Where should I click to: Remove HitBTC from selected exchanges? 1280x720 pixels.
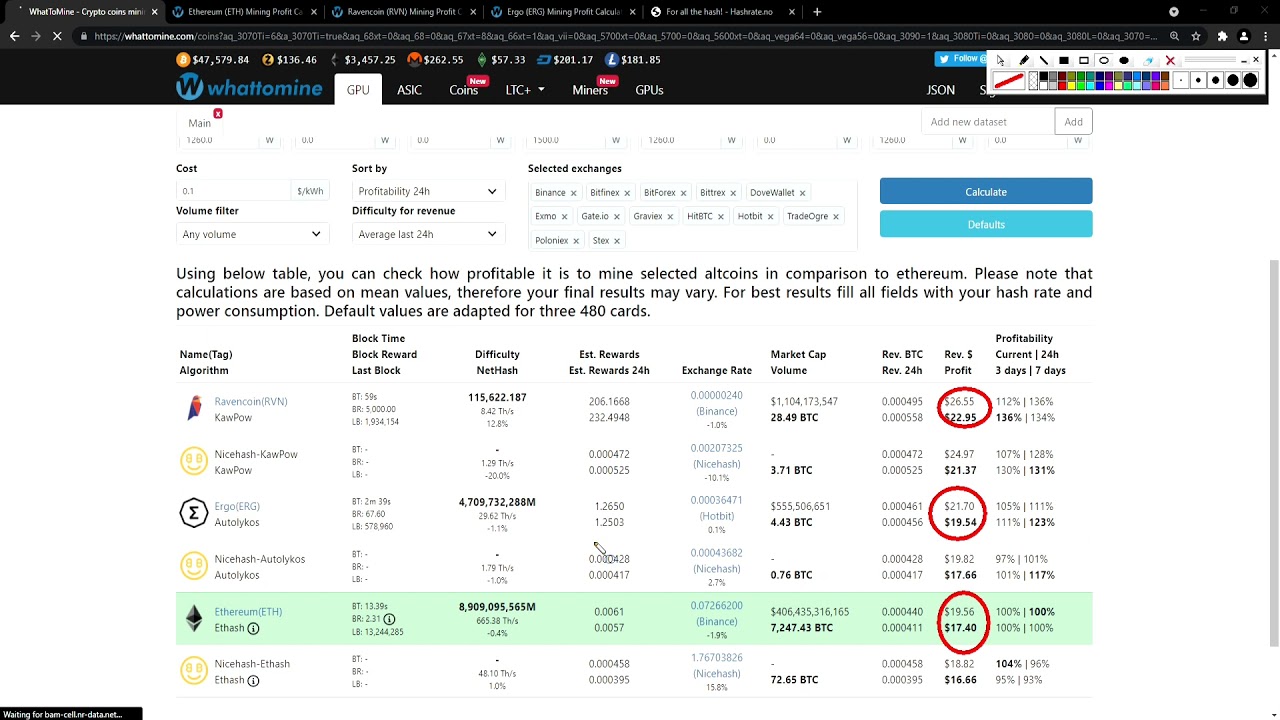pyautogui.click(x=720, y=217)
